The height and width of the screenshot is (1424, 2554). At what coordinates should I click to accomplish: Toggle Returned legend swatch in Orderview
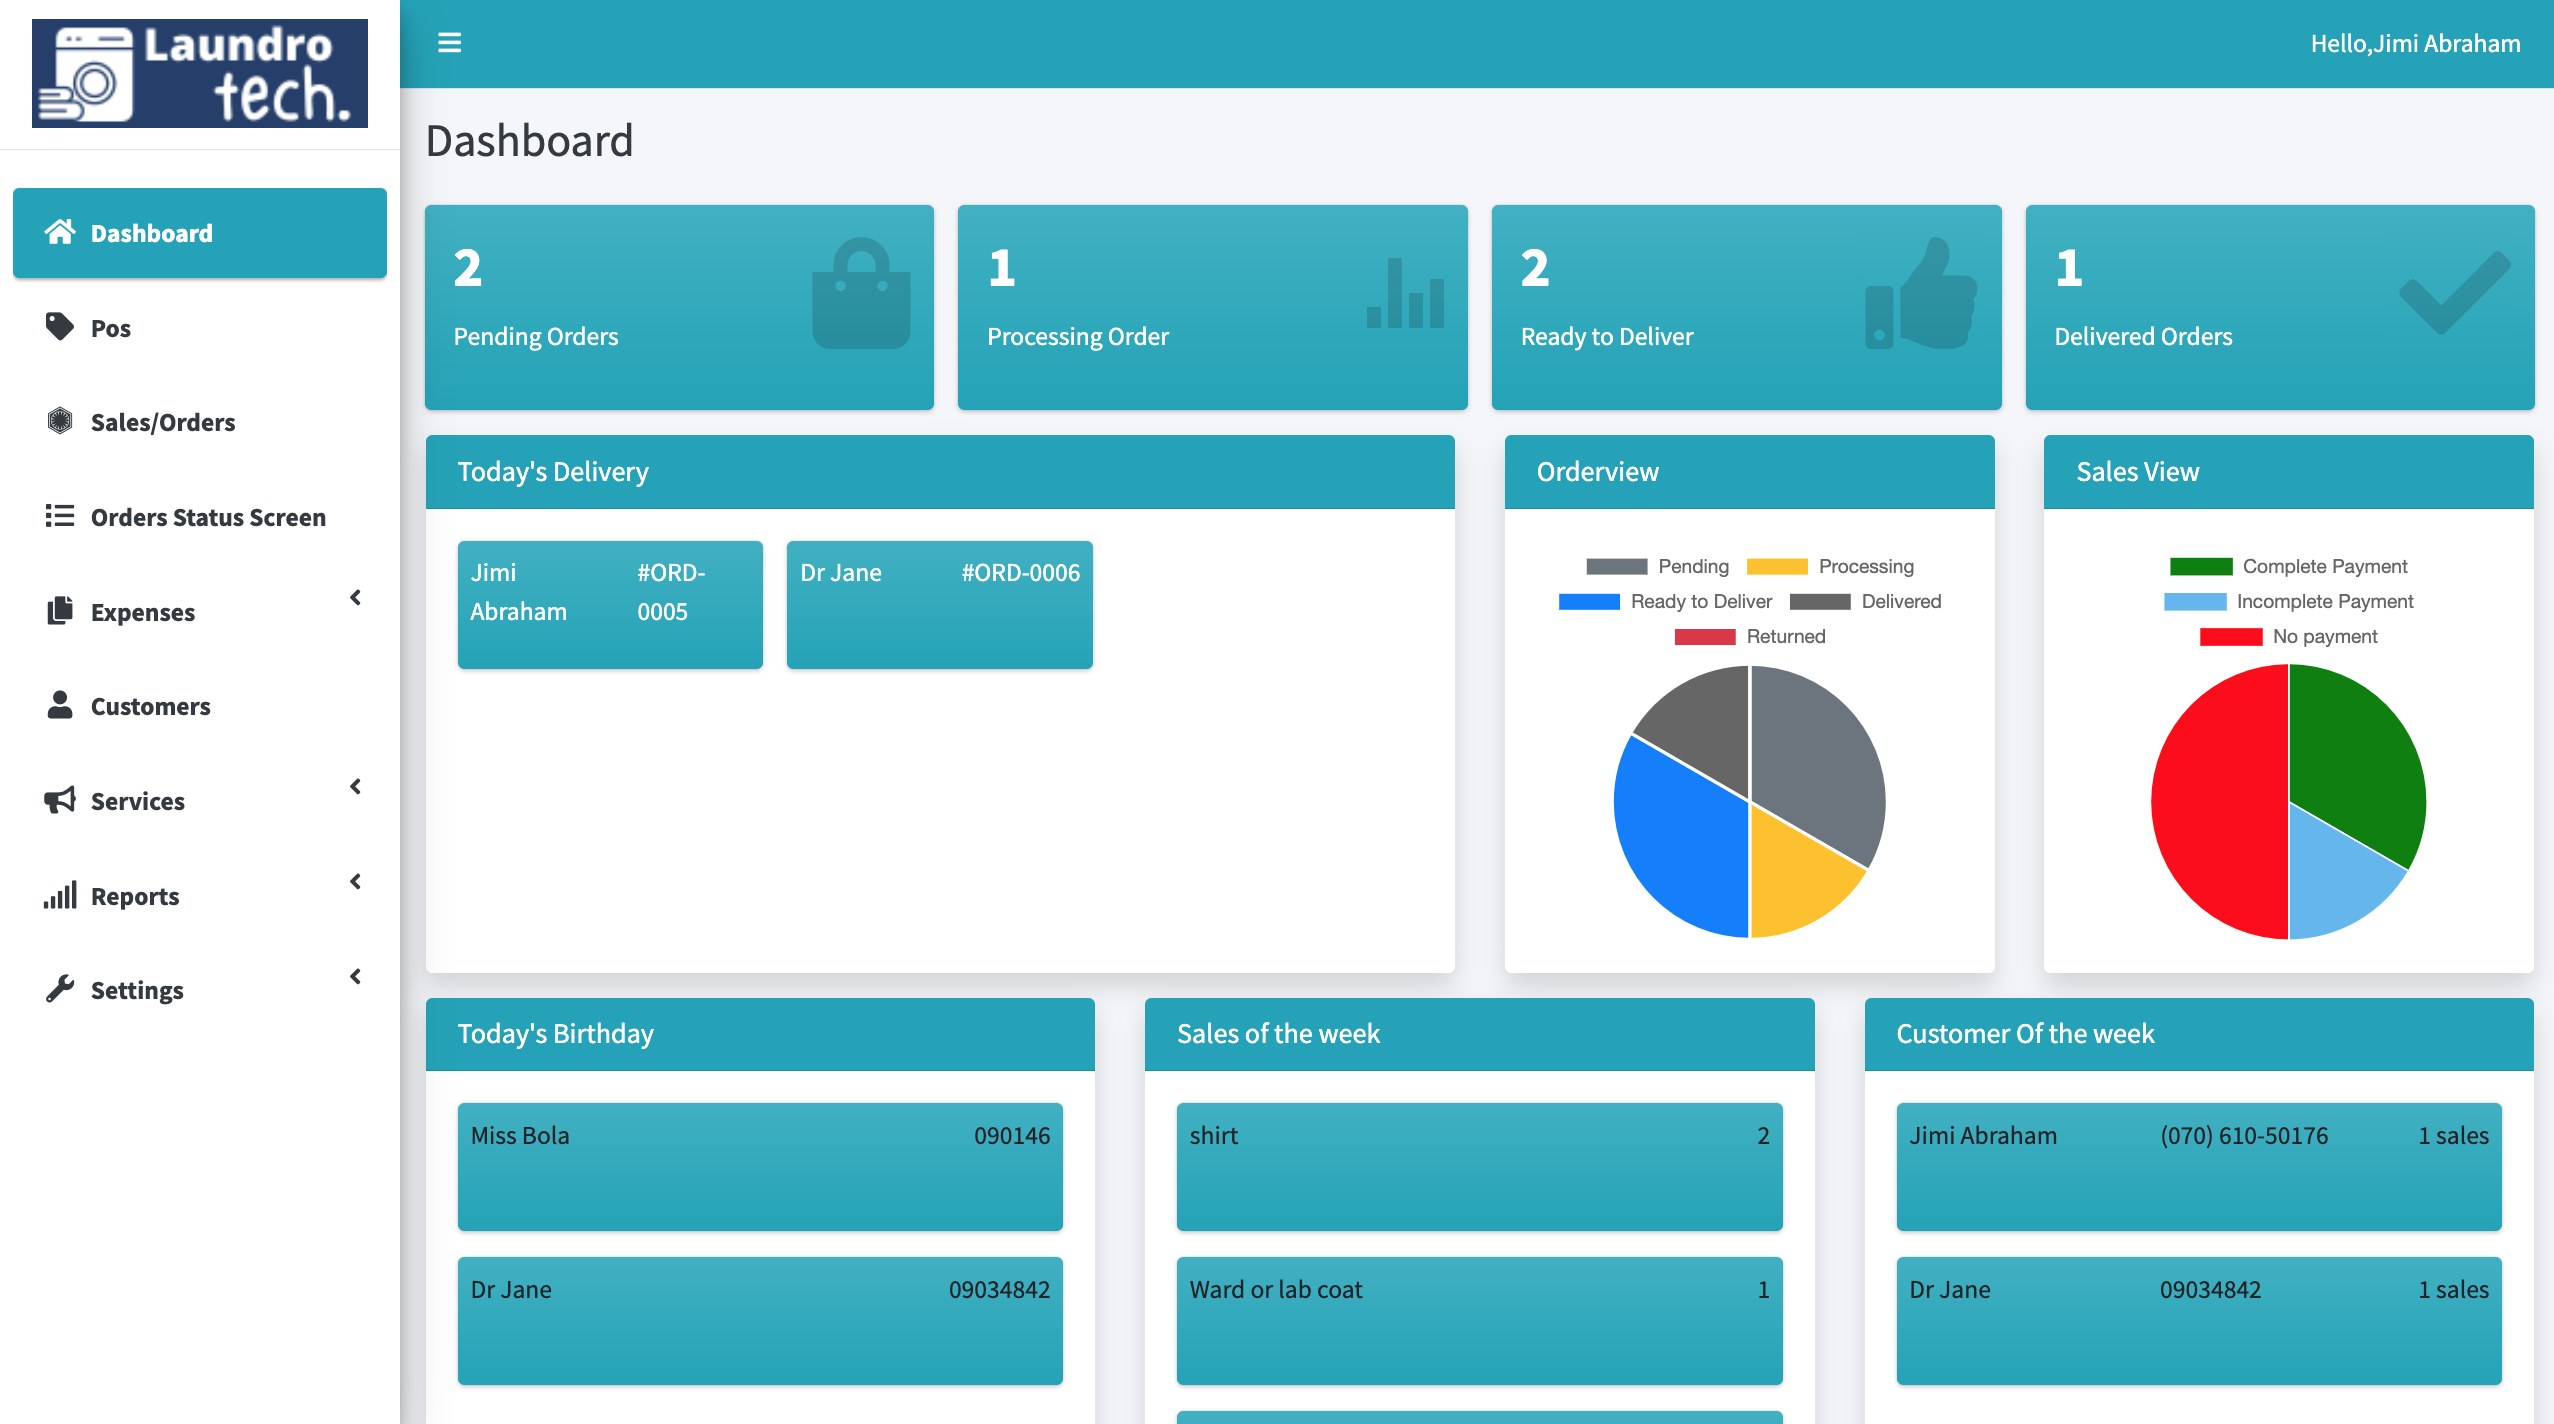click(1705, 636)
